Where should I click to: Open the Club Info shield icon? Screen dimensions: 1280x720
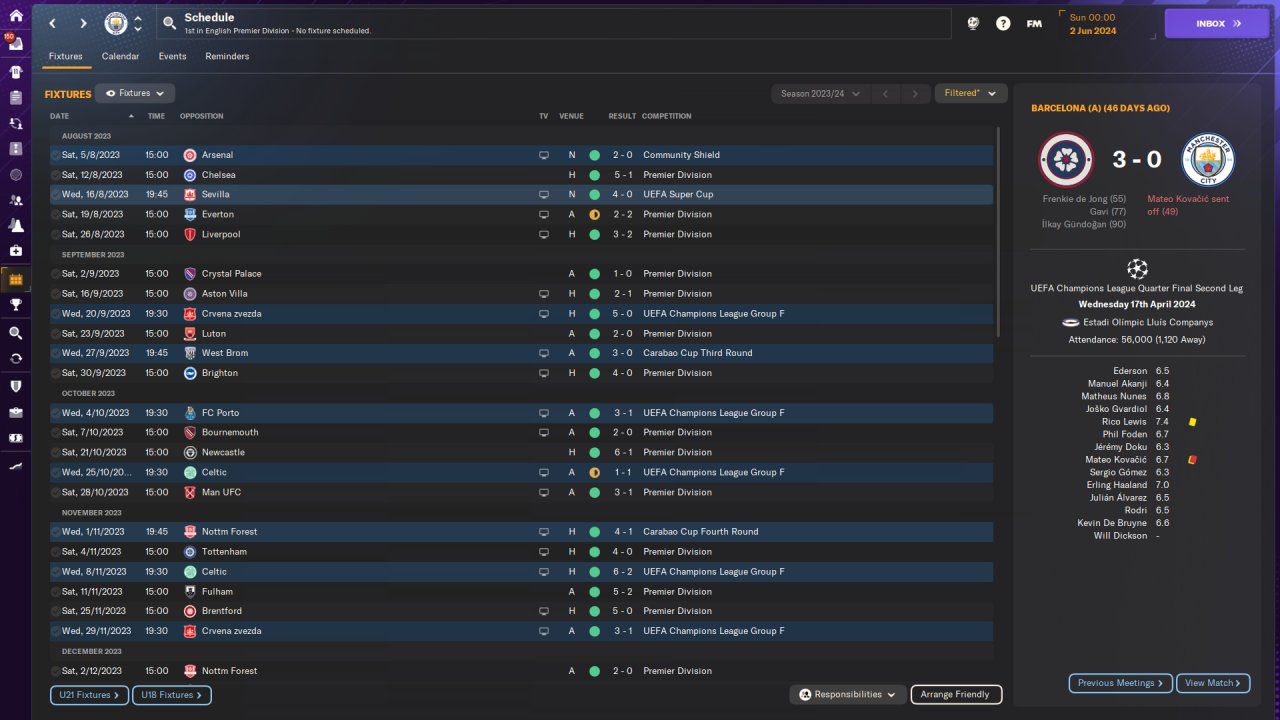[x=15, y=386]
